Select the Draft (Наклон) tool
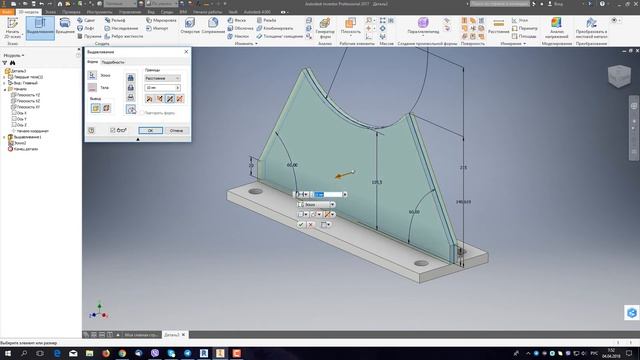The image size is (640, 360). pyautogui.click(x=238, y=36)
